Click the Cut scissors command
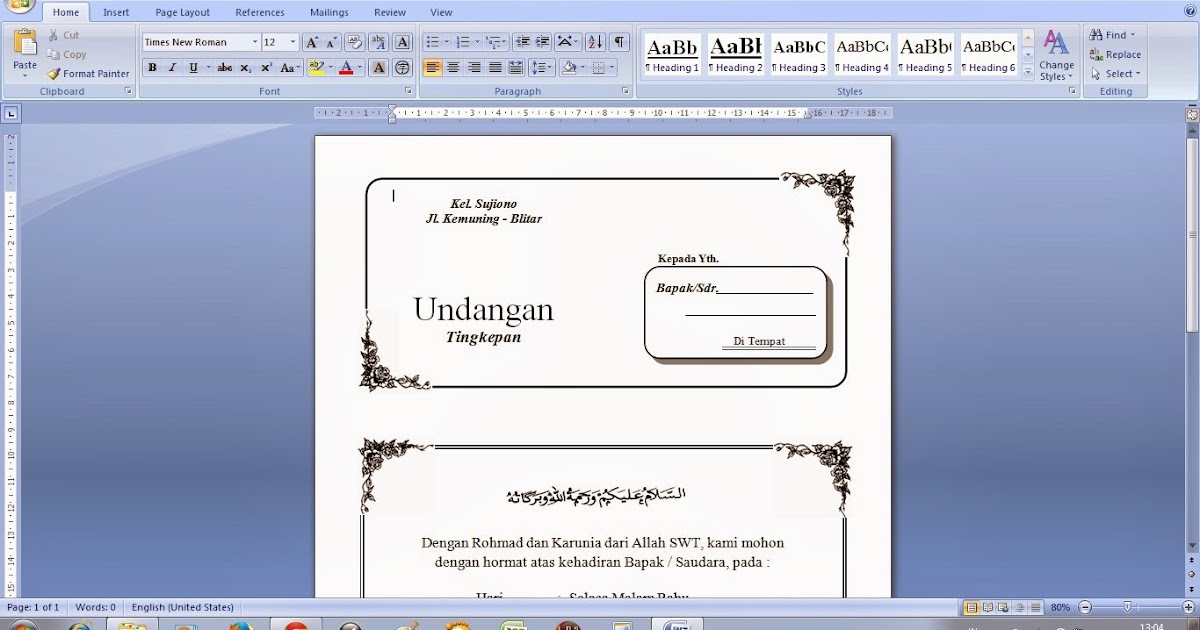 (x=63, y=35)
